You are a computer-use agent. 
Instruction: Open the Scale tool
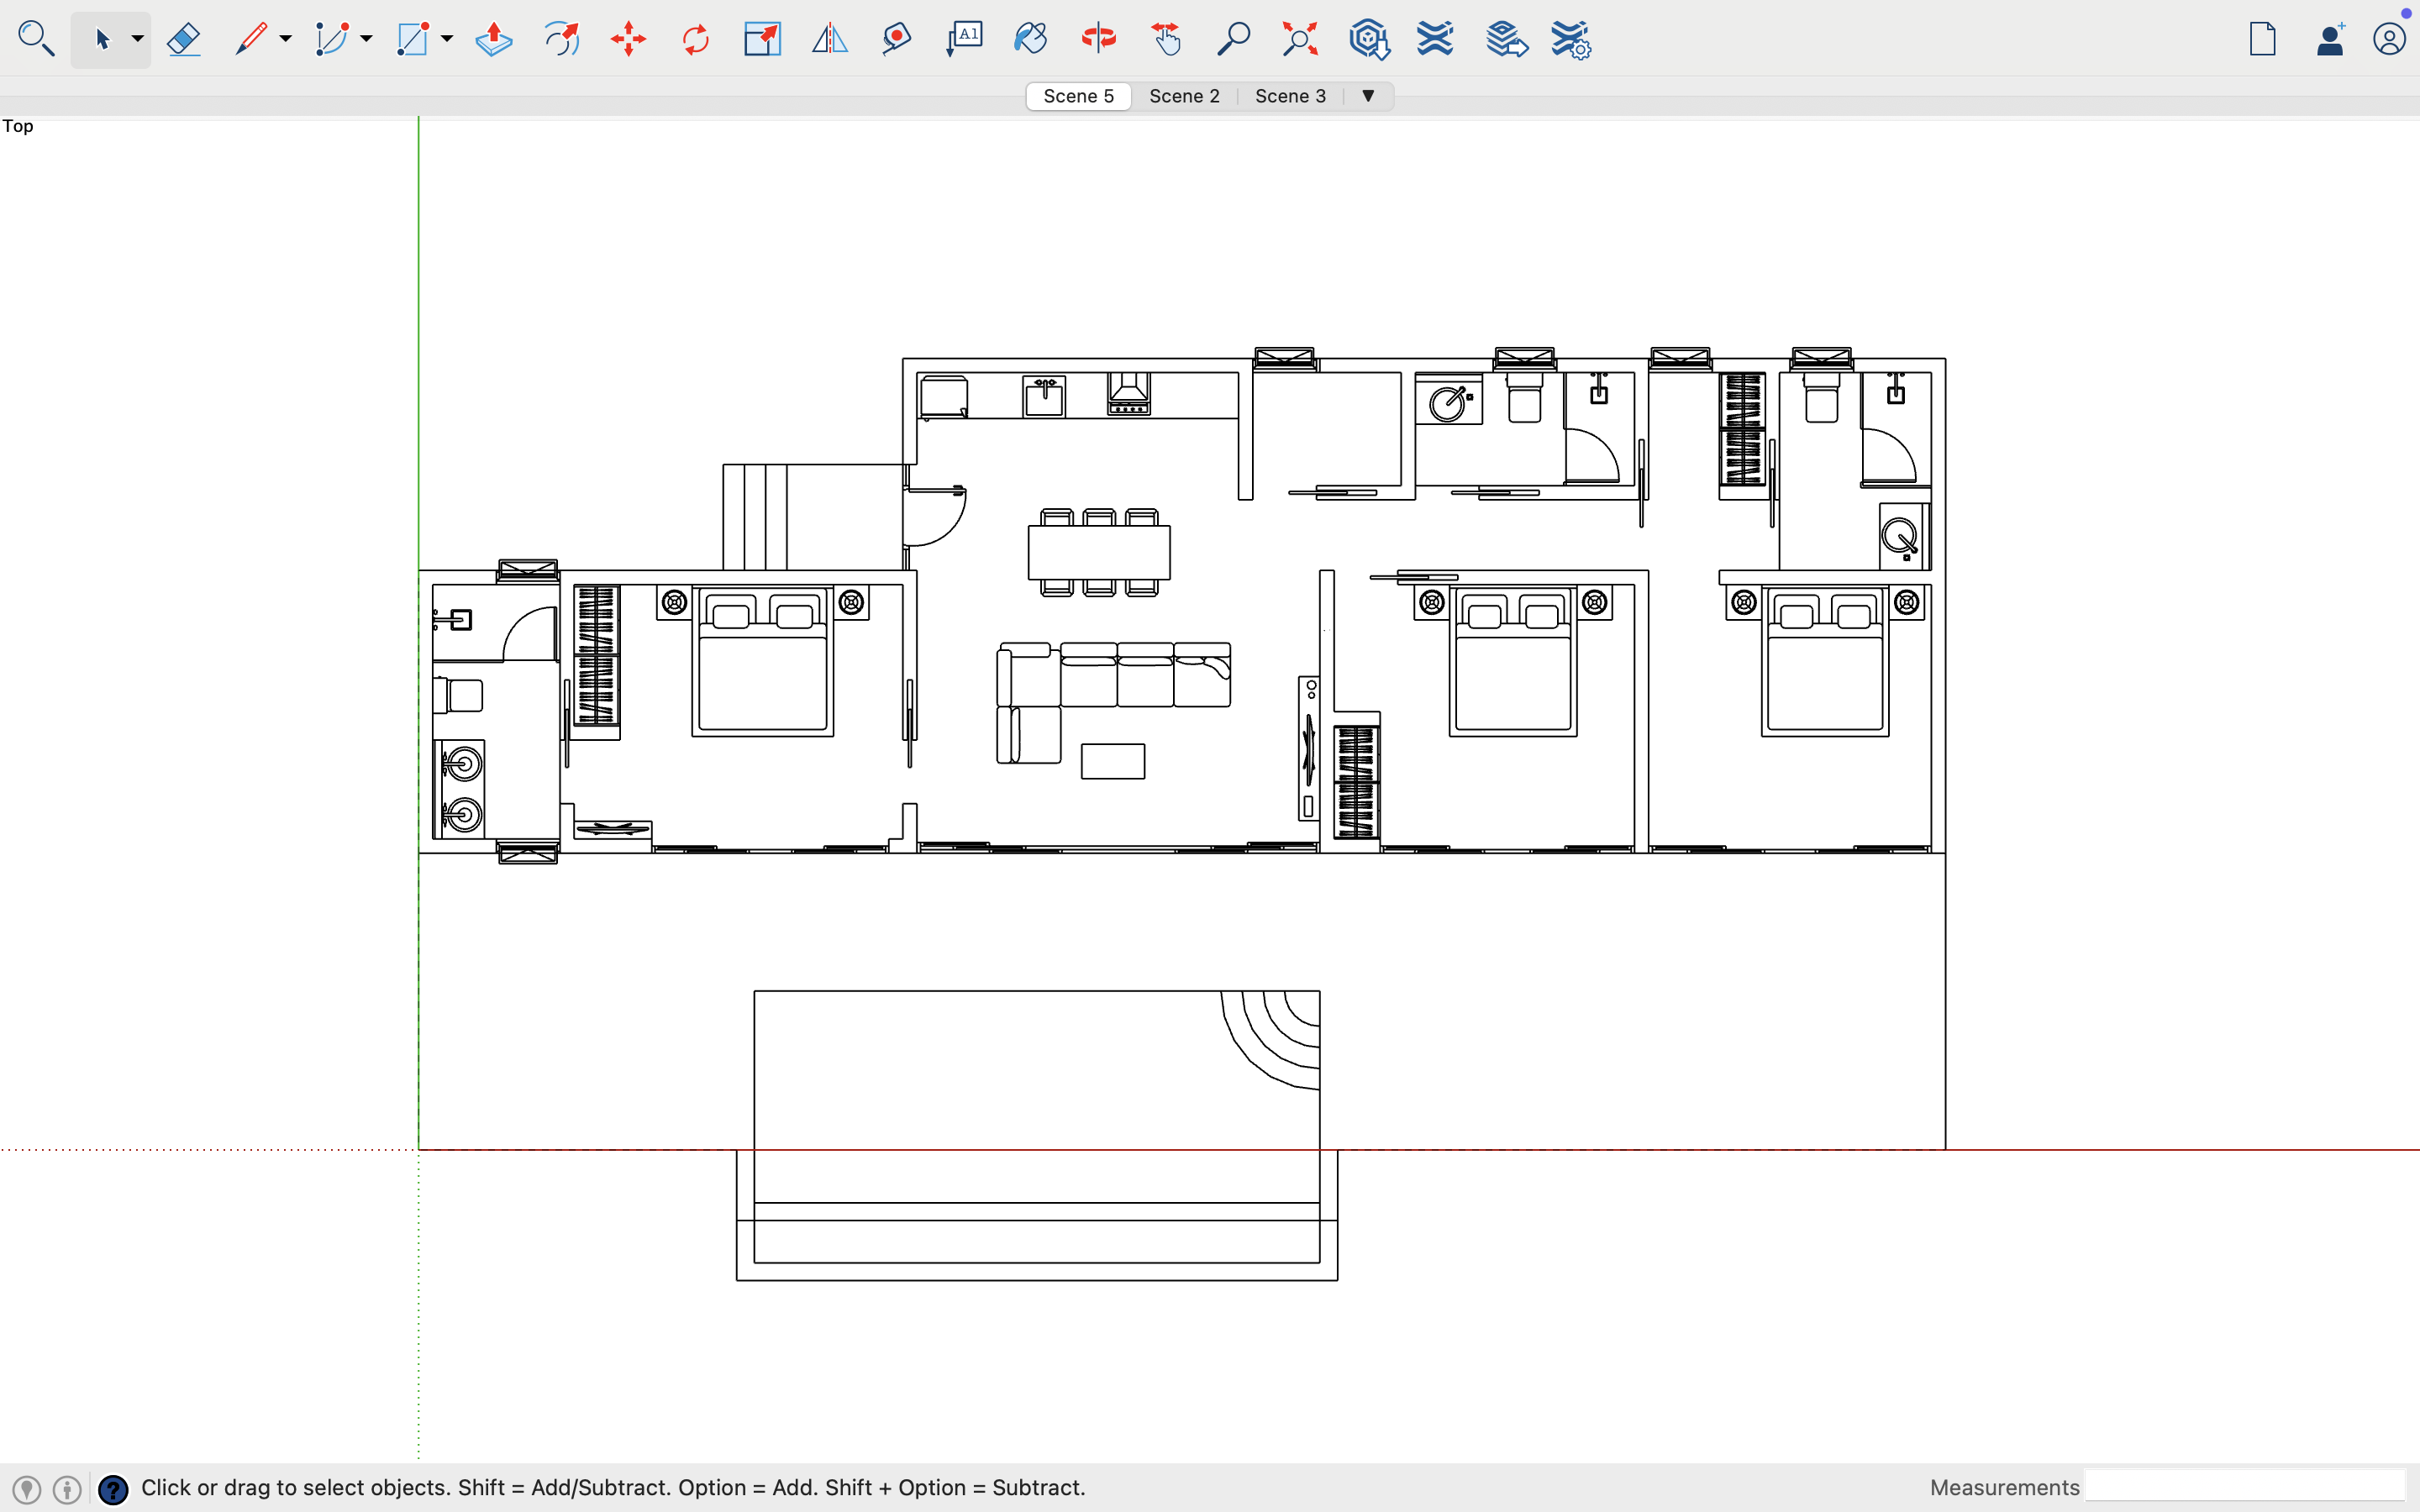(x=761, y=39)
